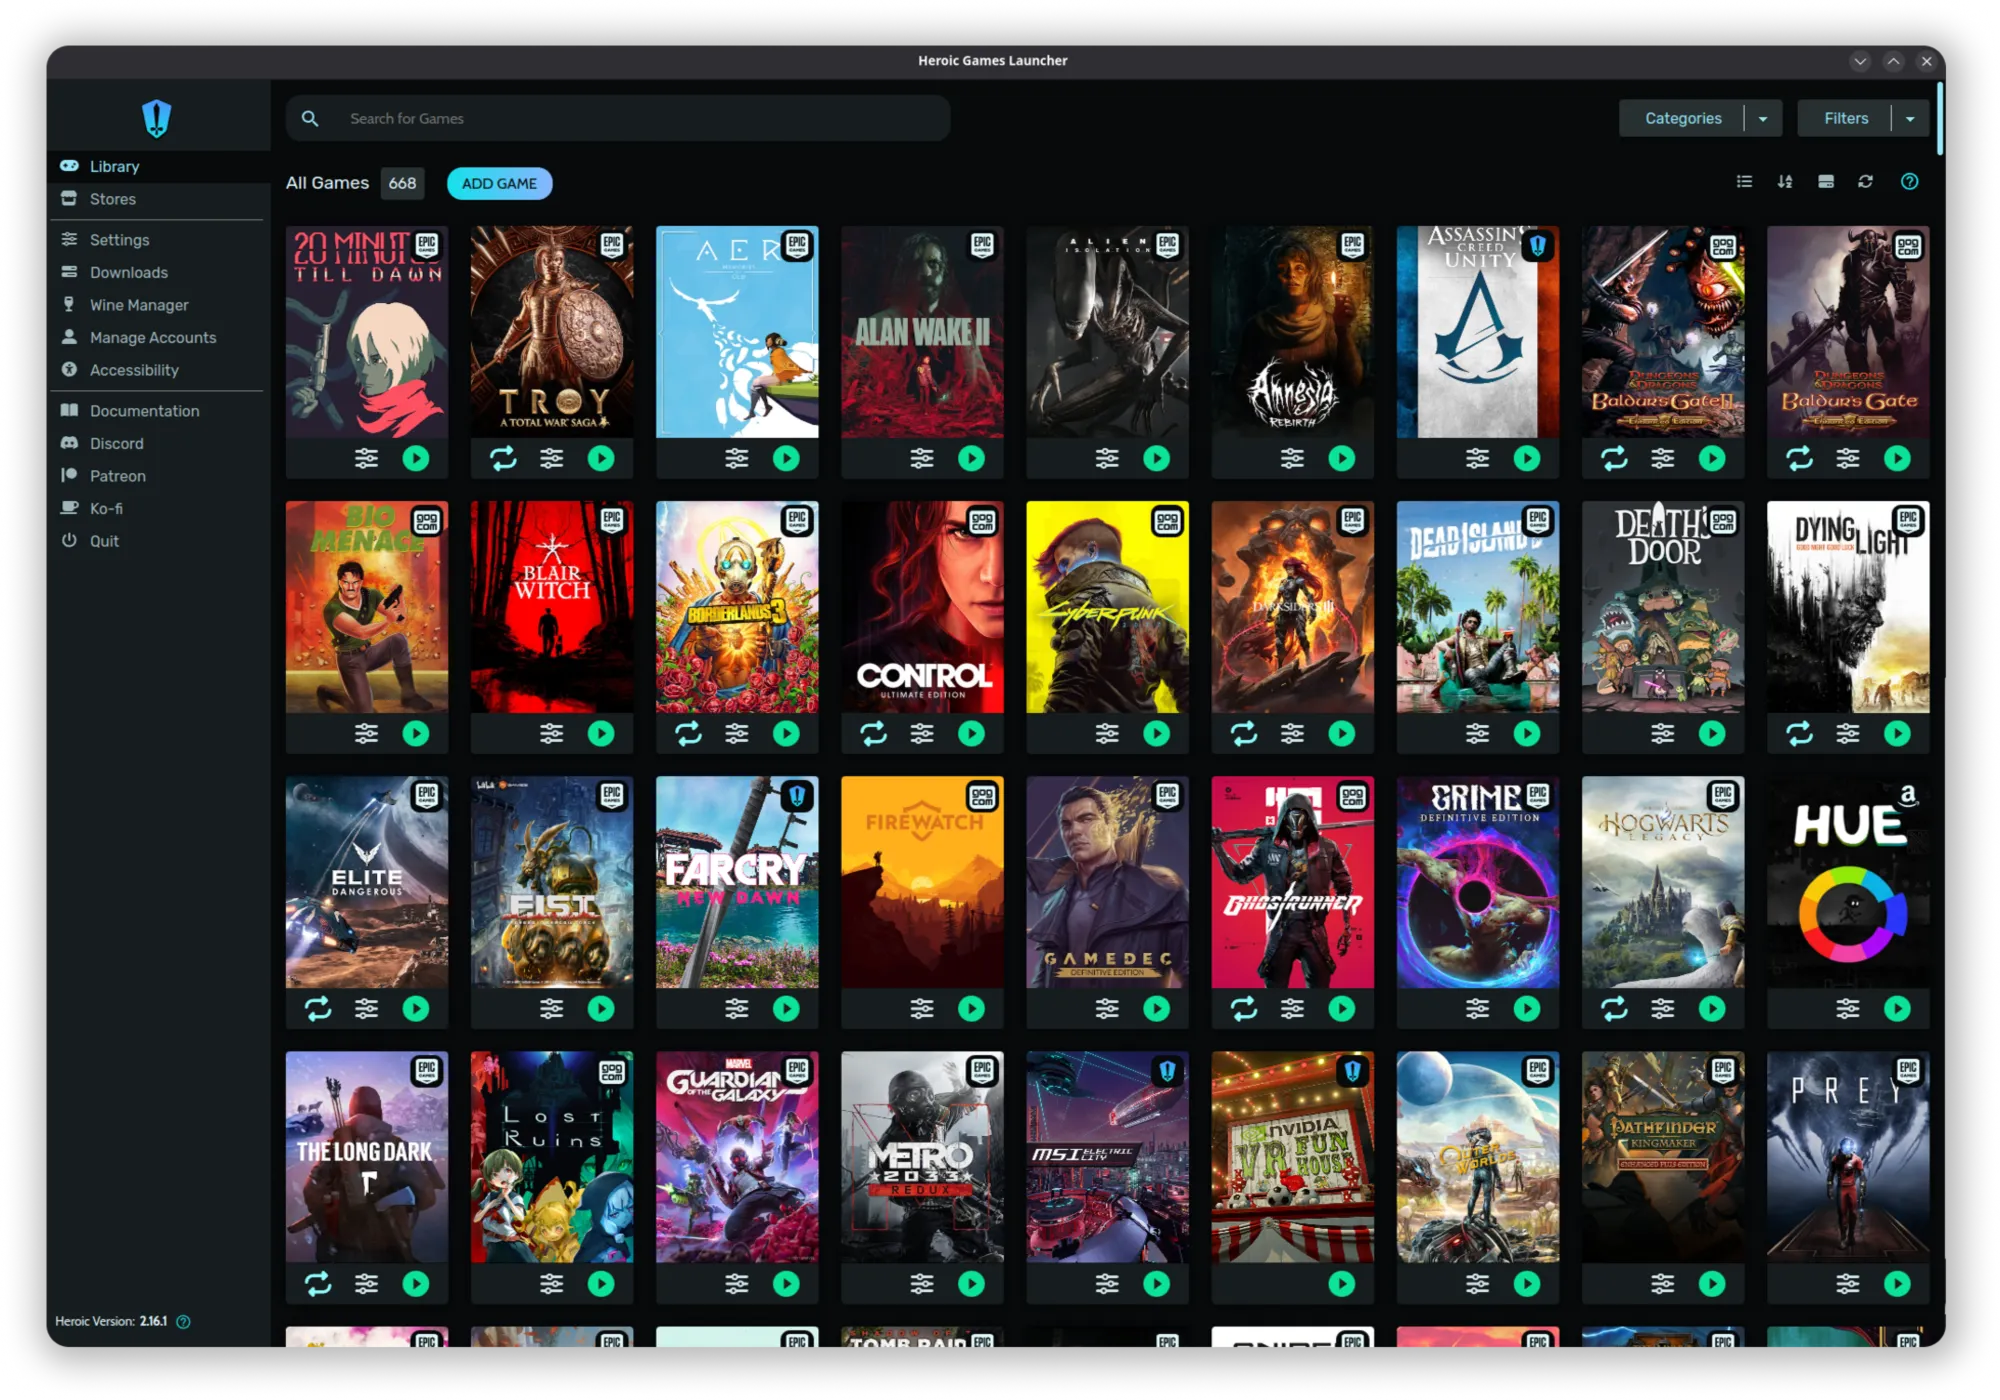Go to Stores in the sidebar
Image resolution: width=2000 pixels, height=1400 pixels.
(x=158, y=199)
